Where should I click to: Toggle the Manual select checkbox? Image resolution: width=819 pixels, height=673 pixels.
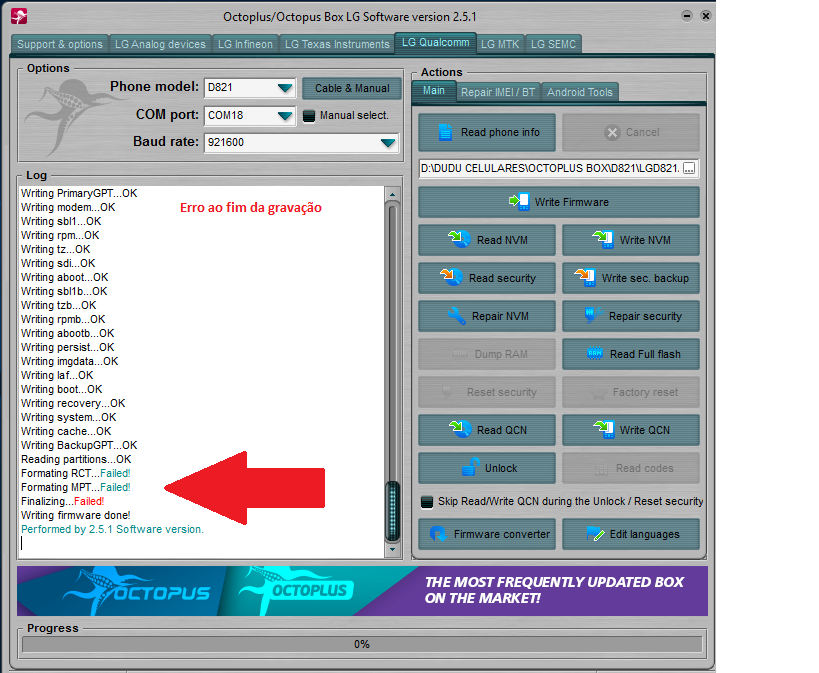point(309,115)
